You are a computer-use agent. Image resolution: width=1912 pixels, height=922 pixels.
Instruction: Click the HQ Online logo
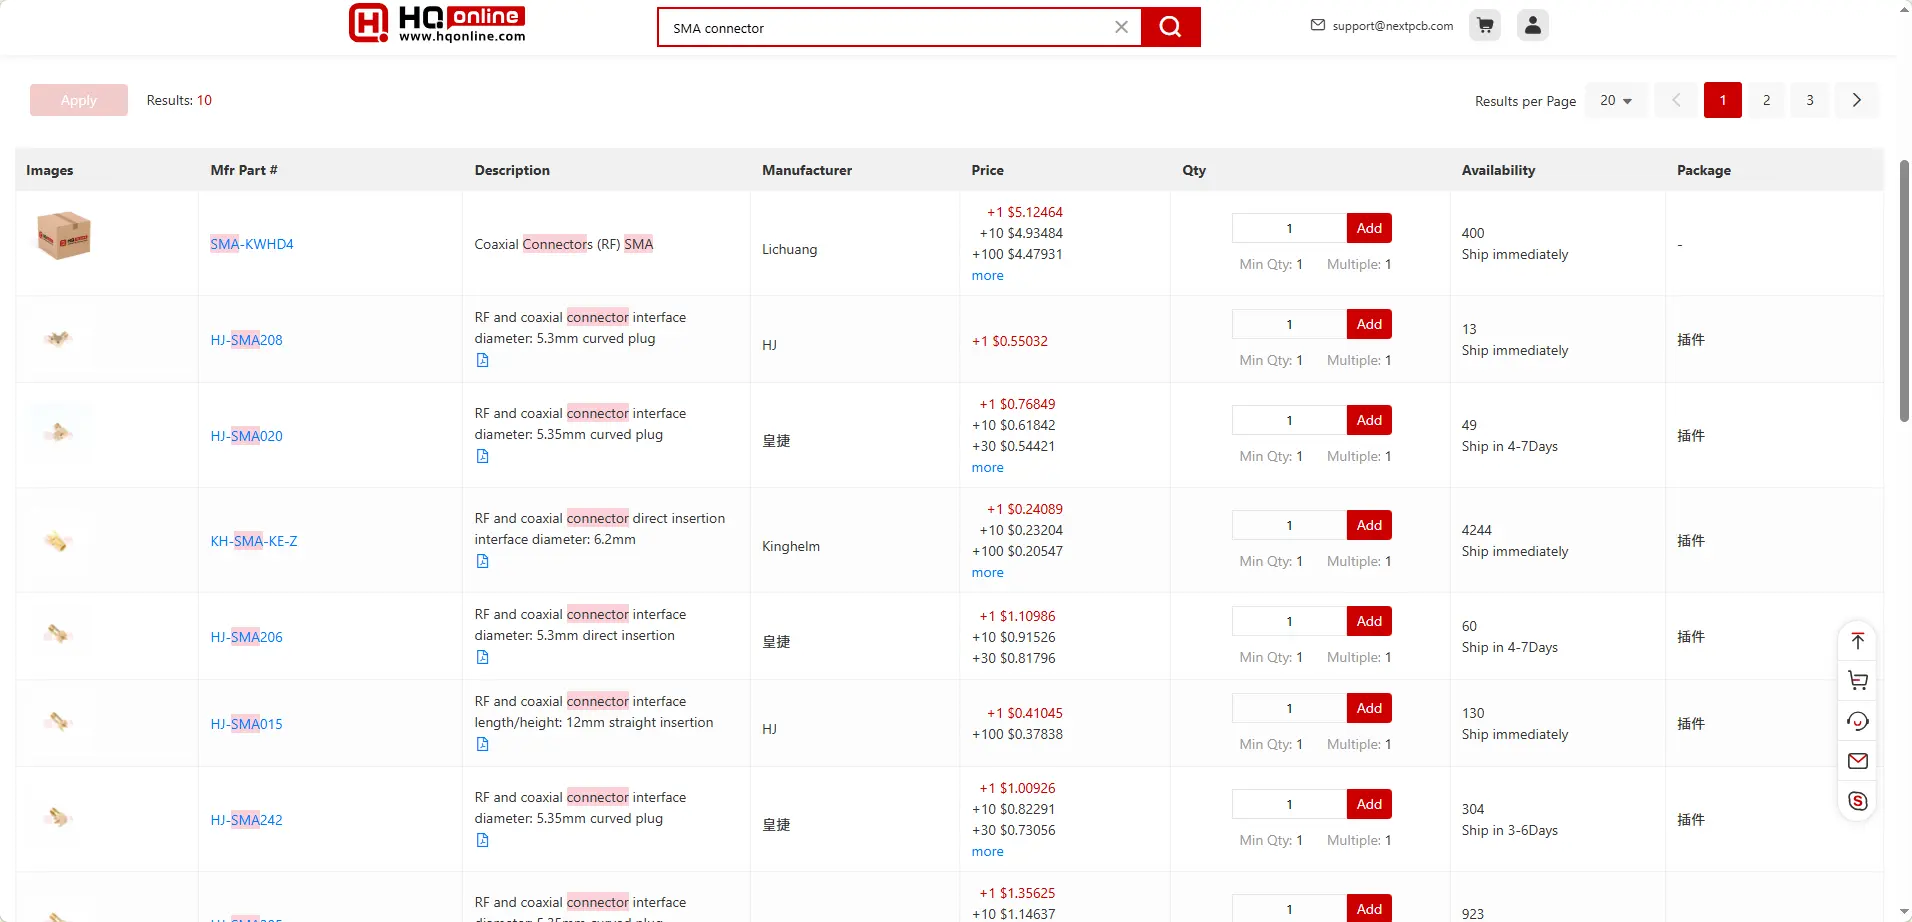coord(436,23)
